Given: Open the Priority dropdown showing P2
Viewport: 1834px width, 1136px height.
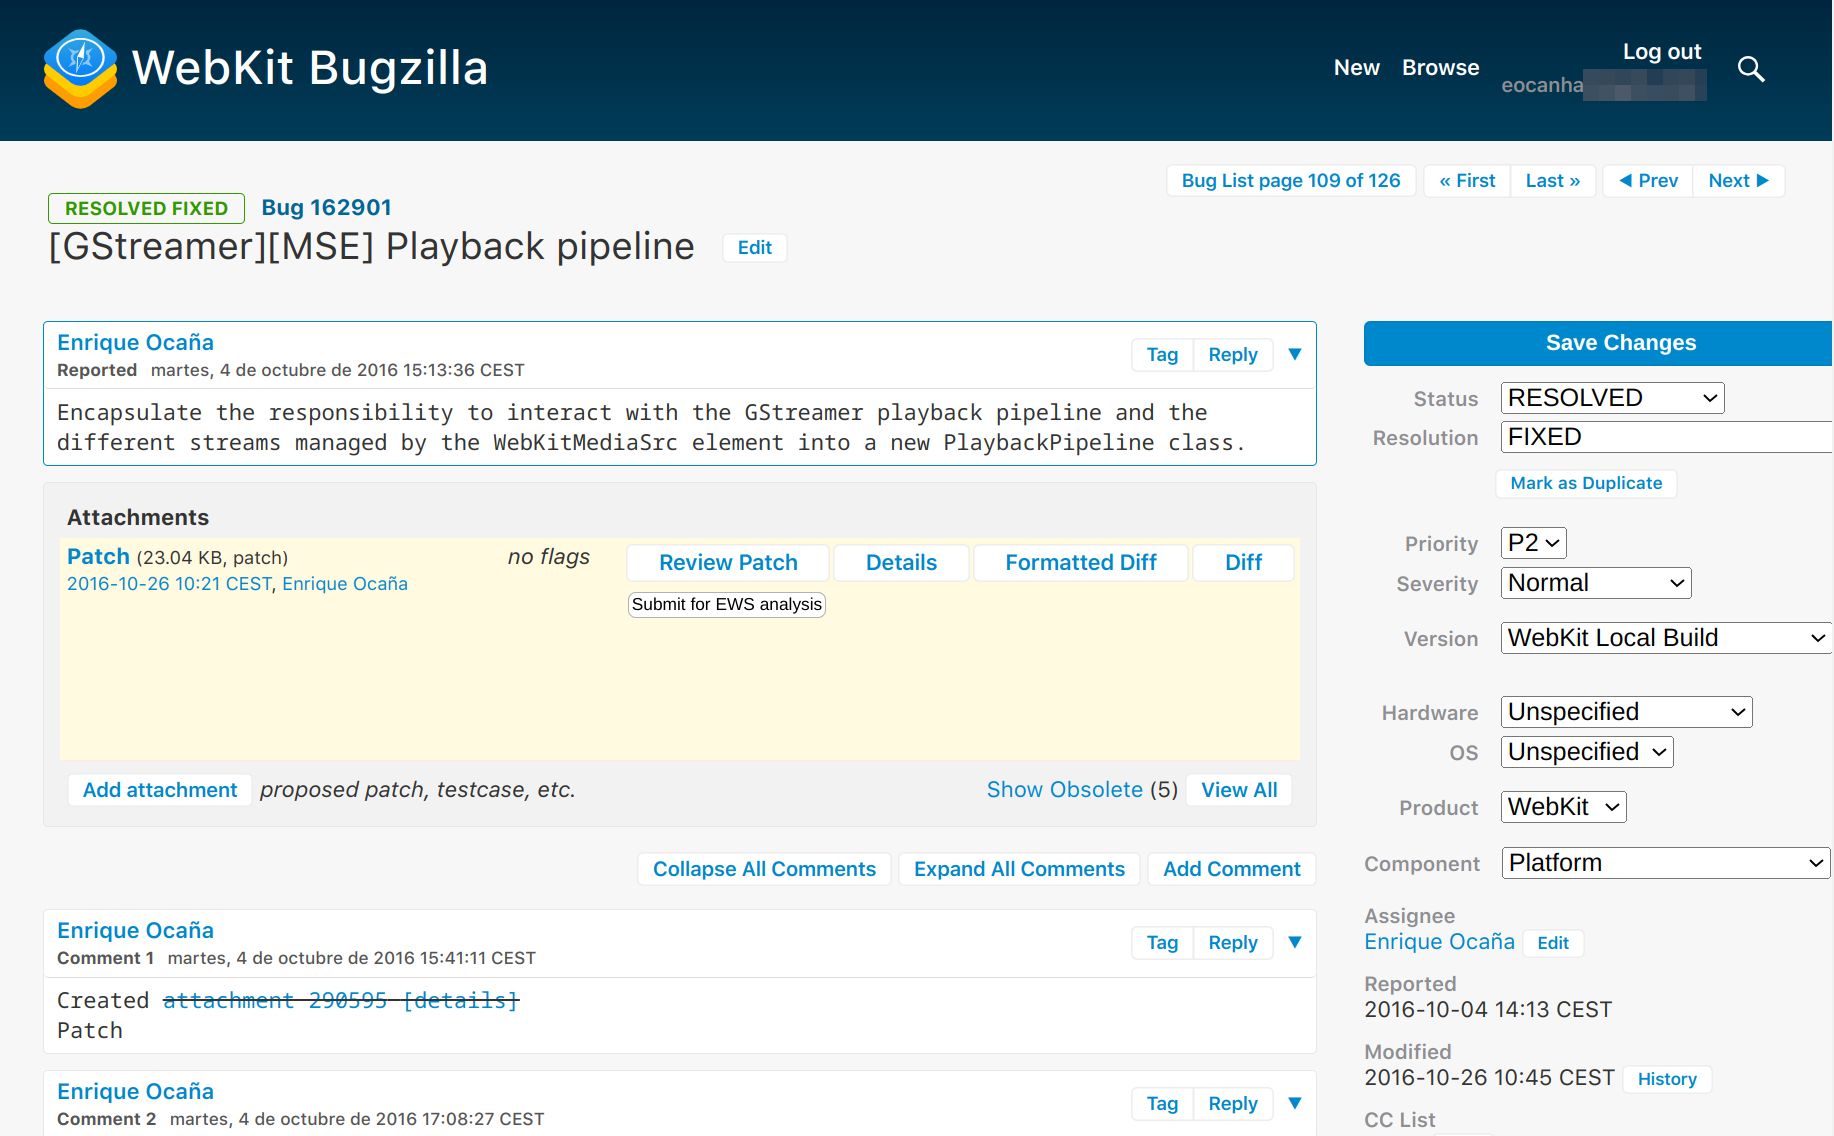Looking at the screenshot, I should (1533, 543).
